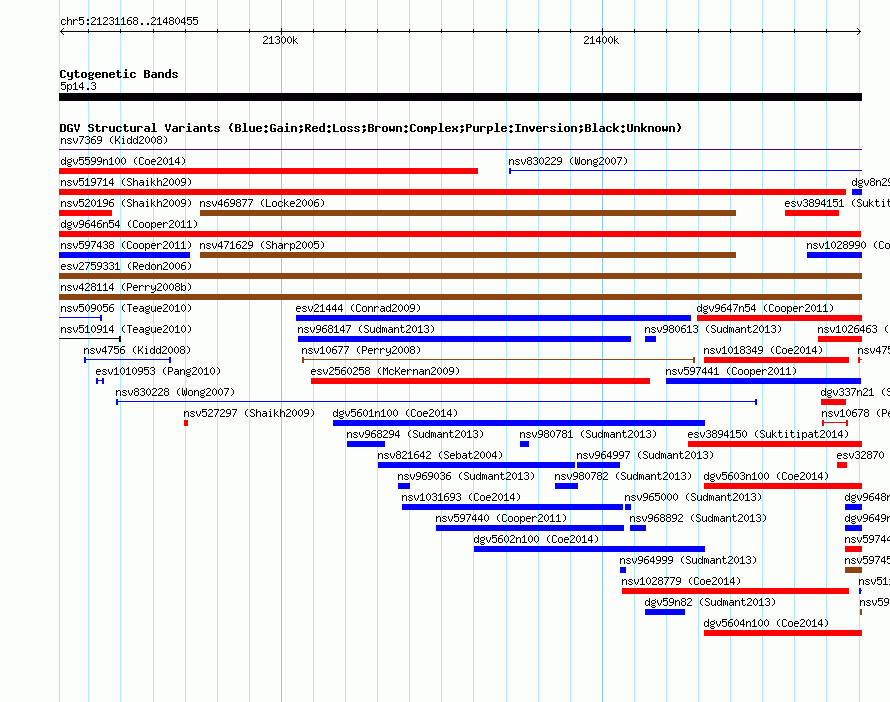Image resolution: width=890 pixels, height=702 pixels.
Task: Click the DGV Structural Variants track title
Action: pos(370,128)
